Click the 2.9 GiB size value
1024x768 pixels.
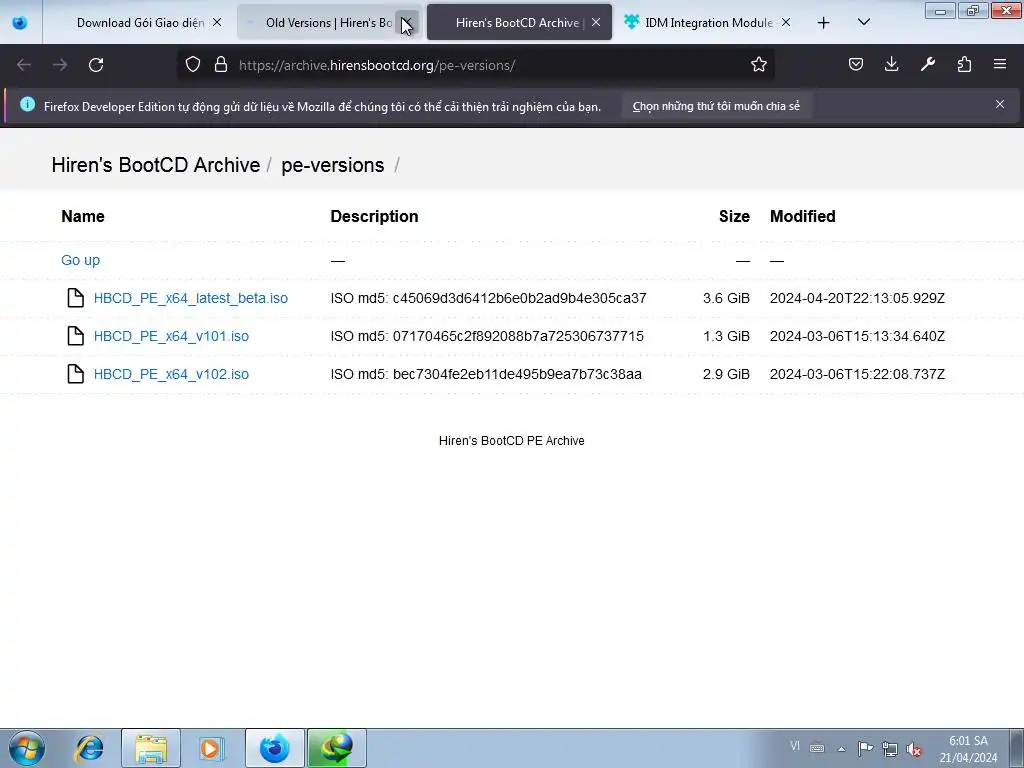tap(726, 374)
